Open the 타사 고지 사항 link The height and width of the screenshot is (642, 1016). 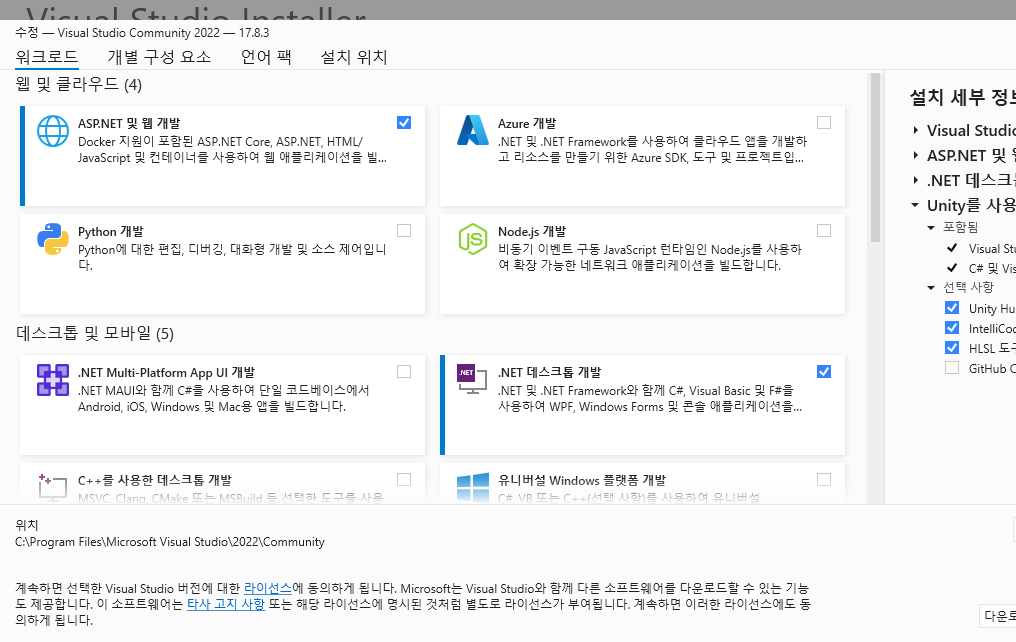(x=225, y=604)
